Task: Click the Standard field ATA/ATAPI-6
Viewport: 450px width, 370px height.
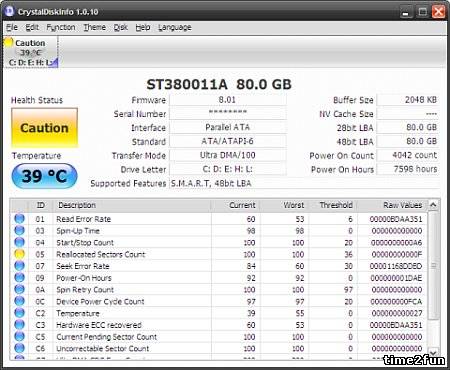Action: click(228, 141)
